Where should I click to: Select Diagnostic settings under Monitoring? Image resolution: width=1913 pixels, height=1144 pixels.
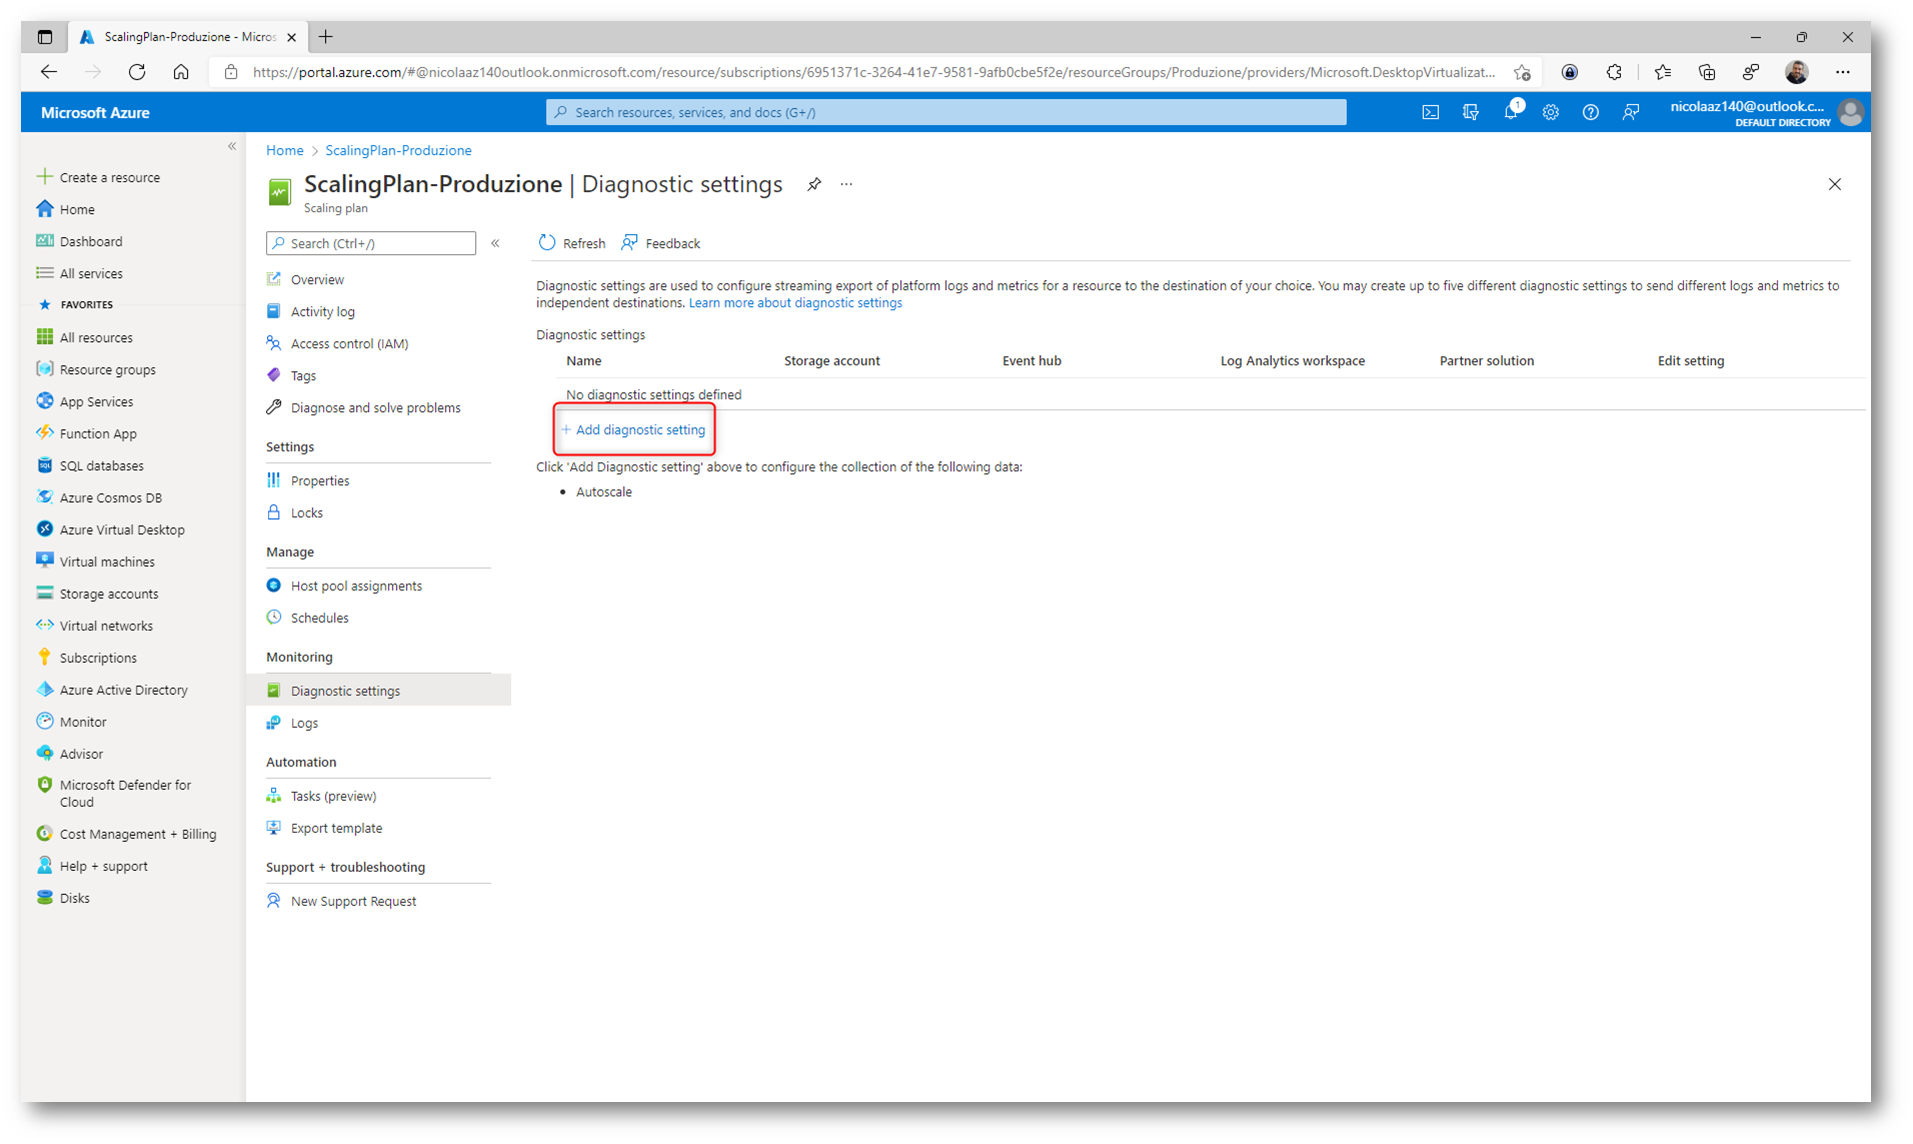345,691
